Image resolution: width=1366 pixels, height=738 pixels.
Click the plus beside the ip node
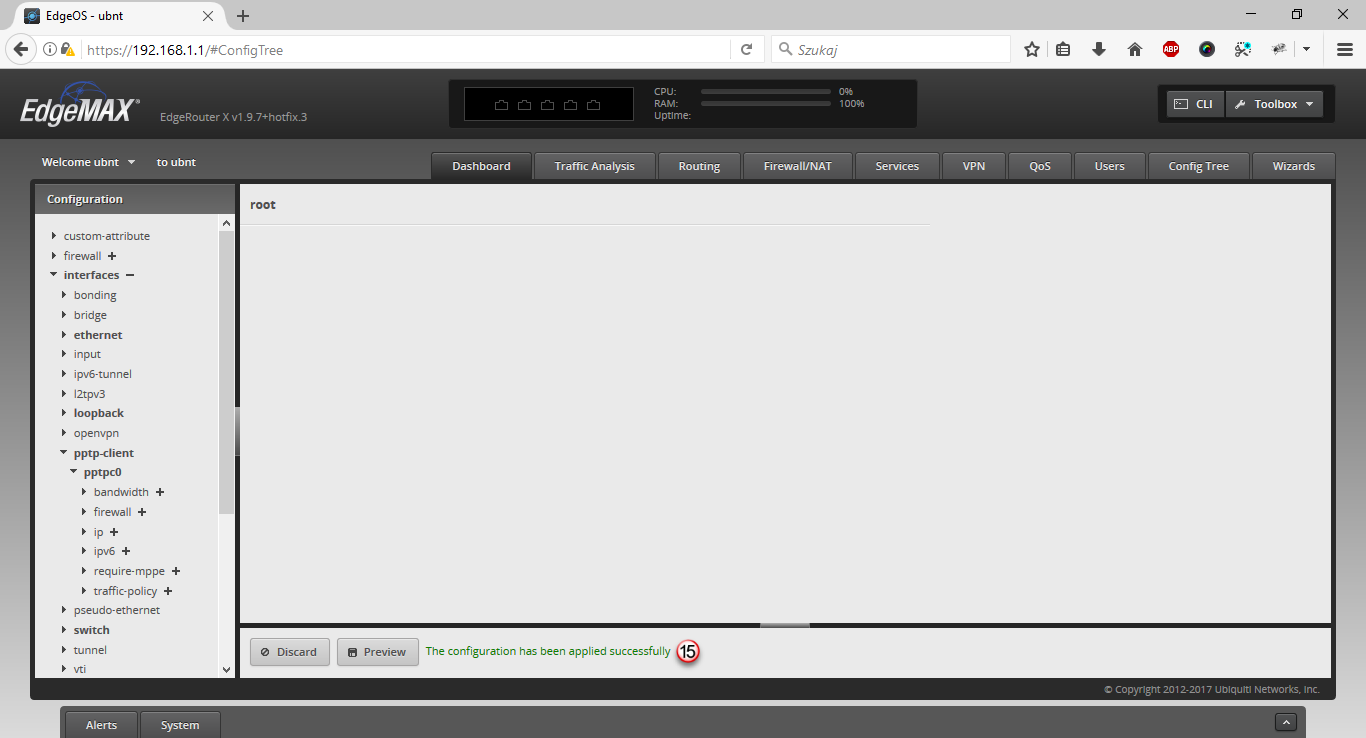click(114, 532)
